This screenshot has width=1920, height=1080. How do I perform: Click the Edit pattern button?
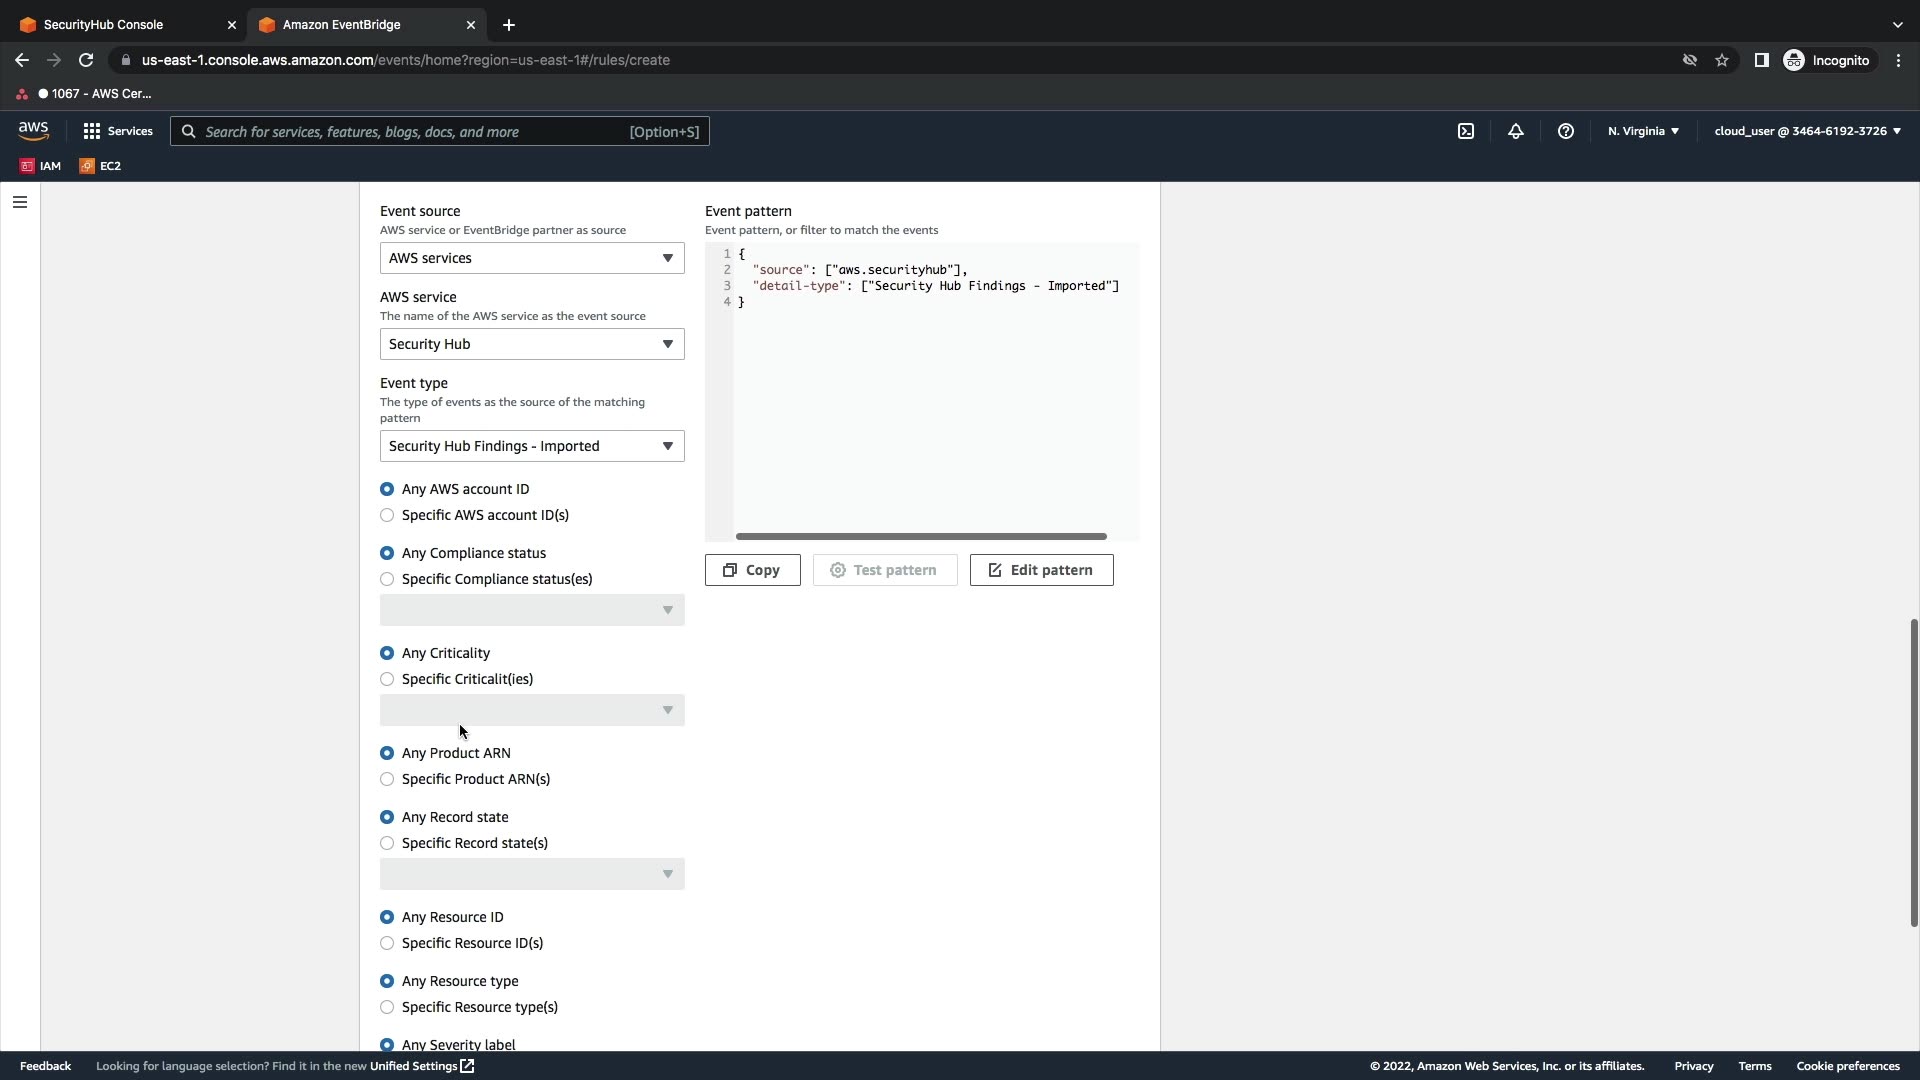tap(1041, 570)
